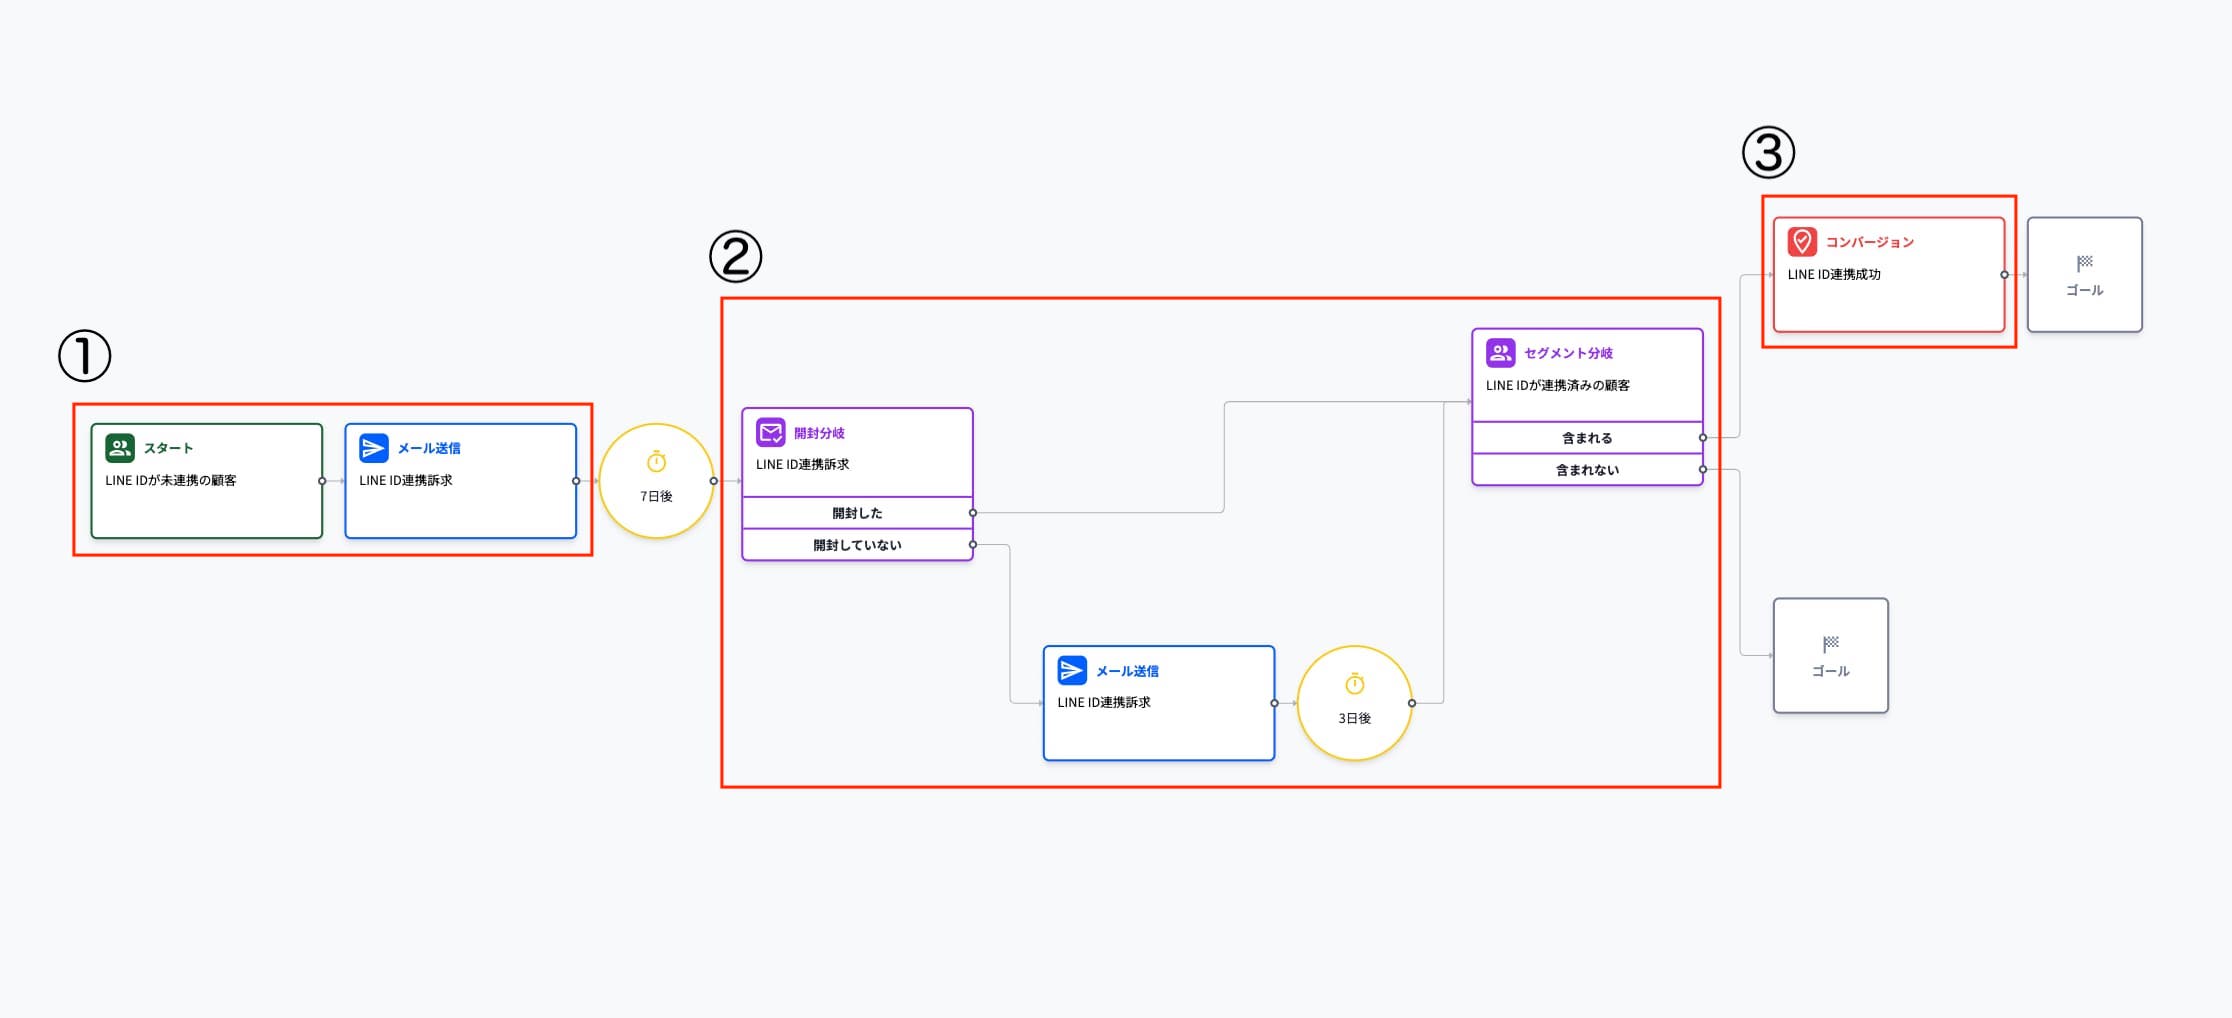Click the green Start node people icon
Image resolution: width=2232 pixels, height=1018 pixels.
[x=120, y=448]
